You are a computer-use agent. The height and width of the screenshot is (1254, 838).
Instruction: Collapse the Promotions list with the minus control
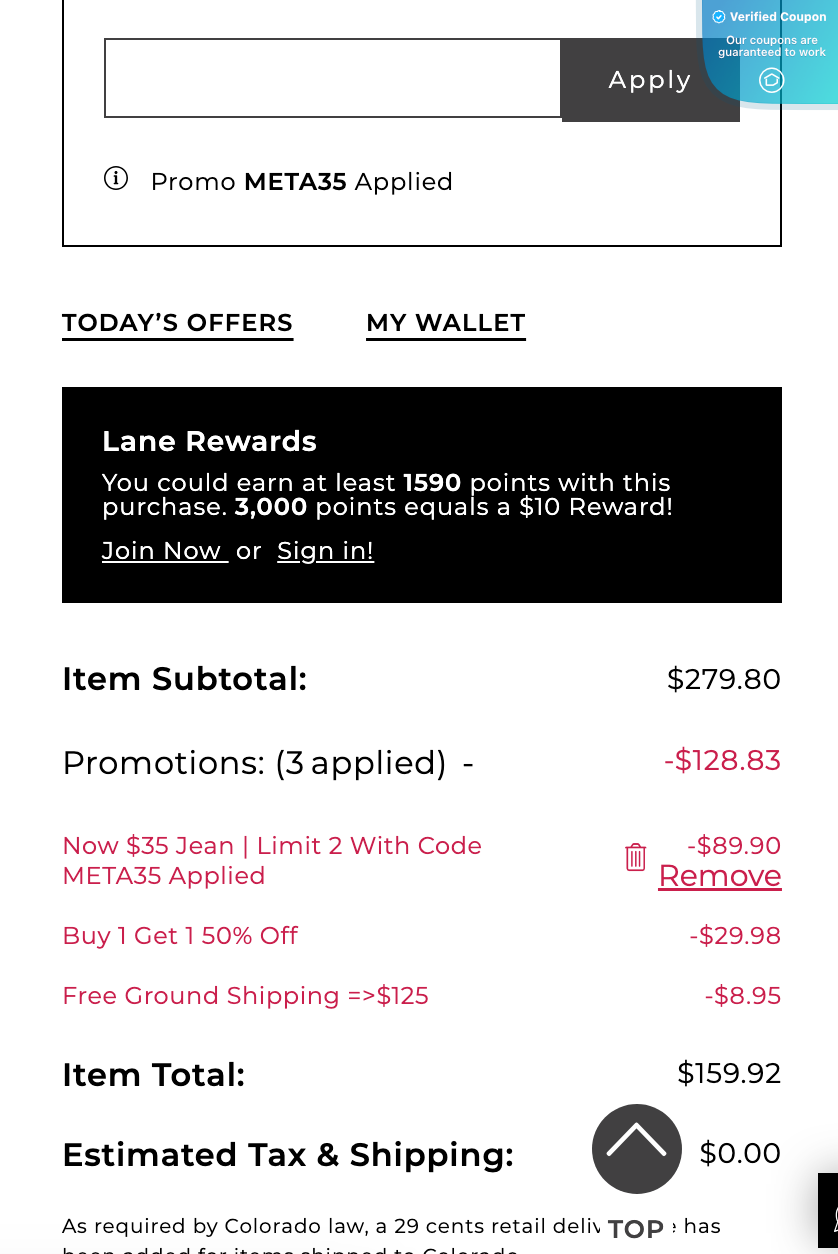465,762
